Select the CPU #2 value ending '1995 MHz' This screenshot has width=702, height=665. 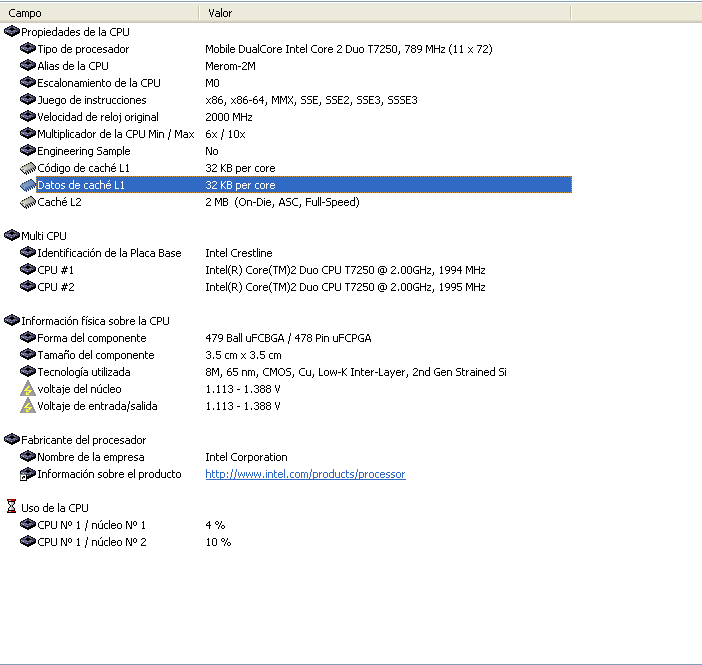tap(345, 287)
